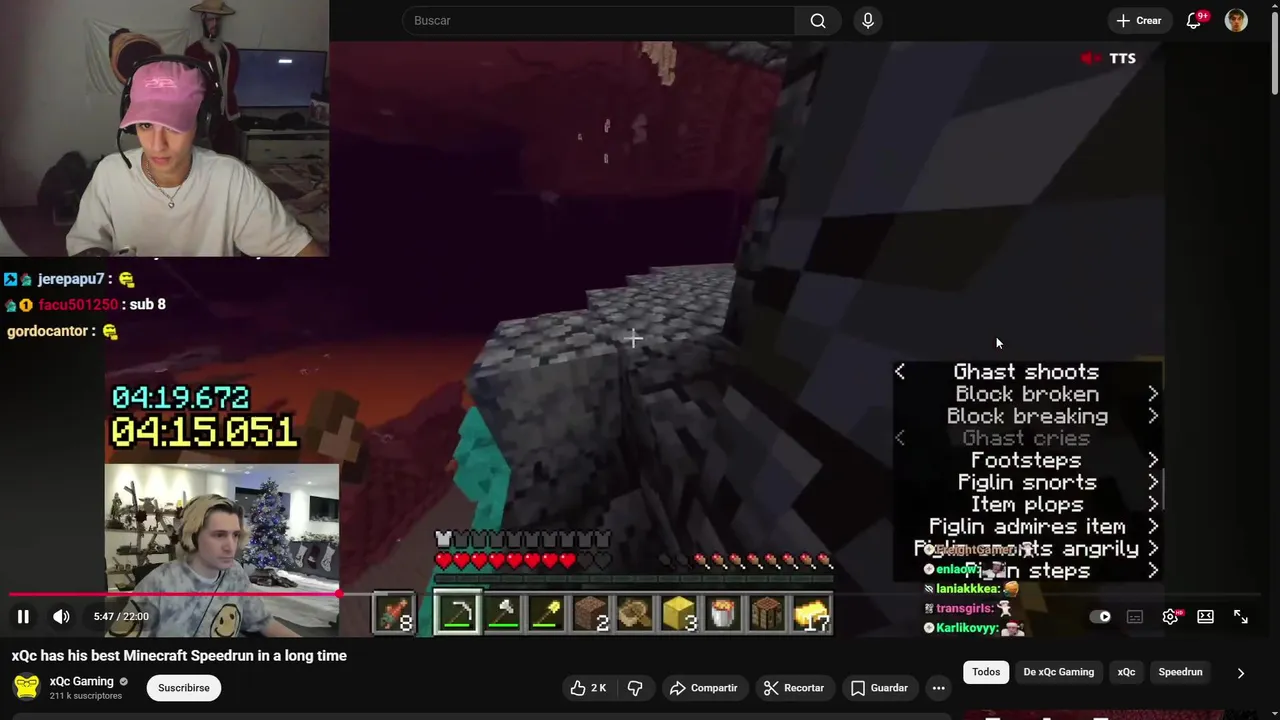
Task: Open more actions three-dot menu
Action: coord(938,688)
